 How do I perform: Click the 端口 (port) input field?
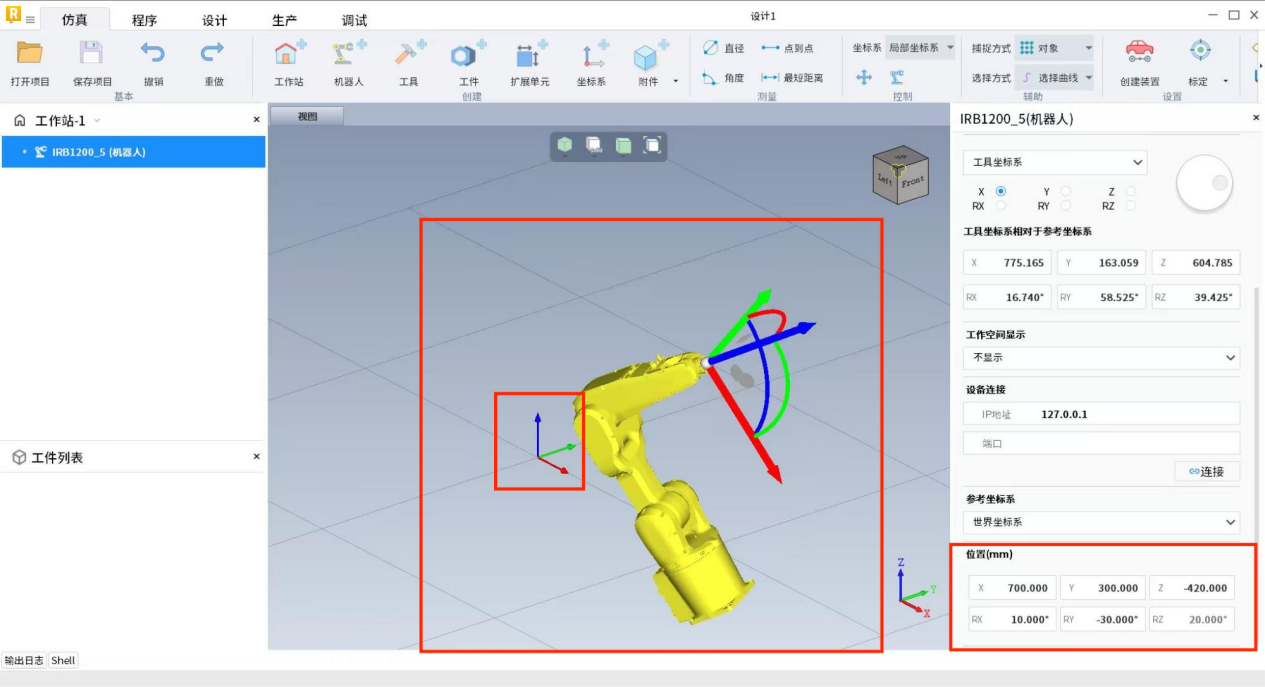click(x=1101, y=443)
